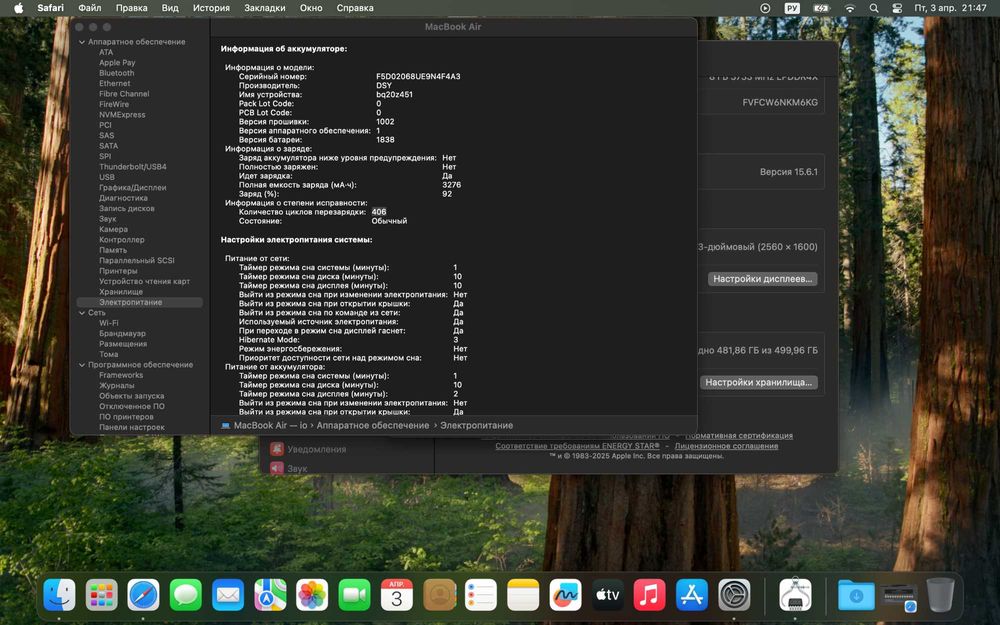Open the Правка menu
1000x625 pixels.
coord(131,8)
